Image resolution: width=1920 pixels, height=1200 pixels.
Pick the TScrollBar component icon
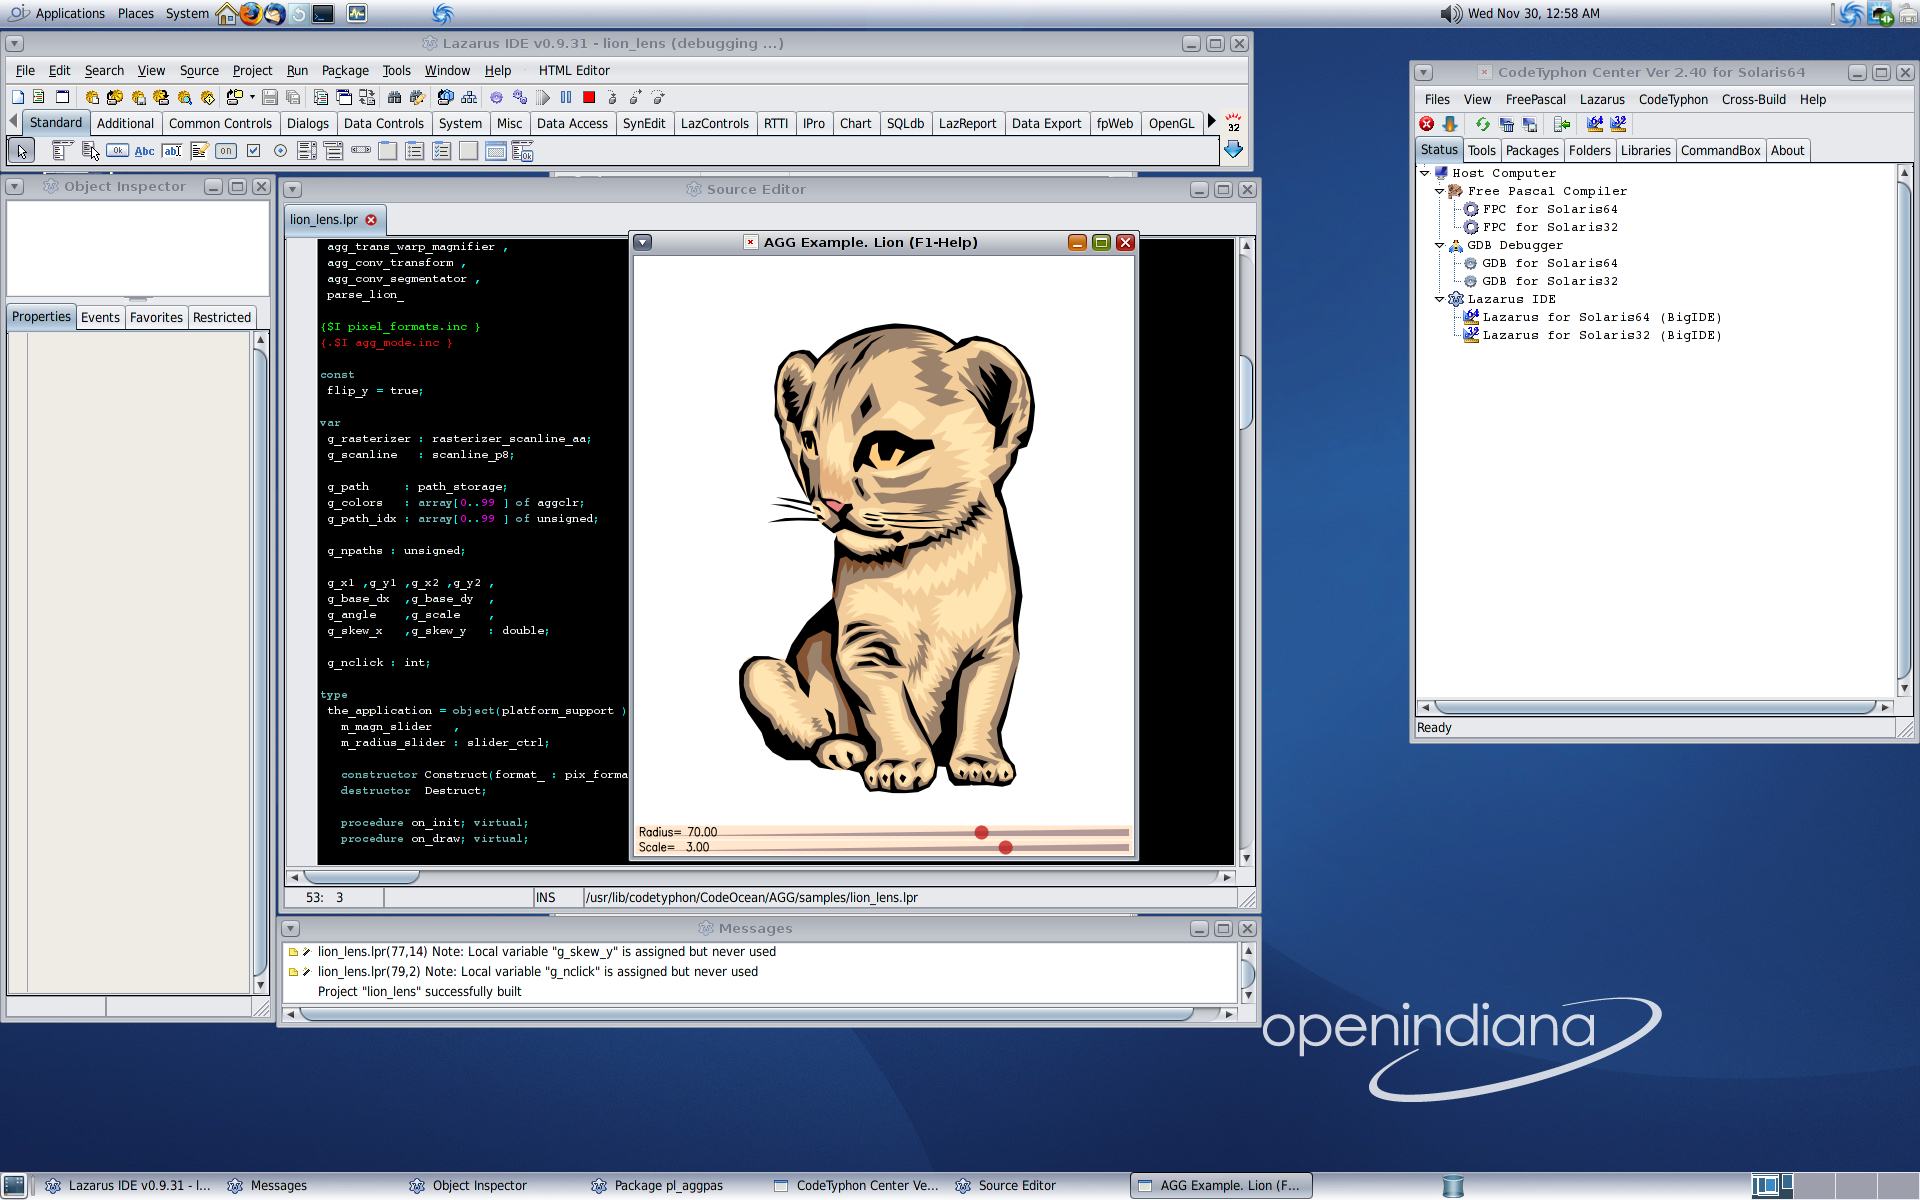tap(361, 151)
